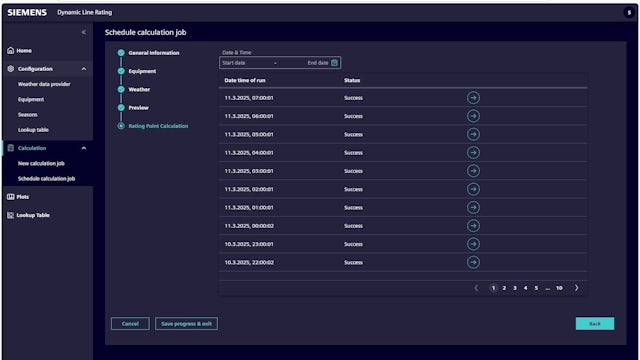Viewport: 640px width, 360px height.
Task: Click the Plots sidebar icon
Action: (x=11, y=197)
